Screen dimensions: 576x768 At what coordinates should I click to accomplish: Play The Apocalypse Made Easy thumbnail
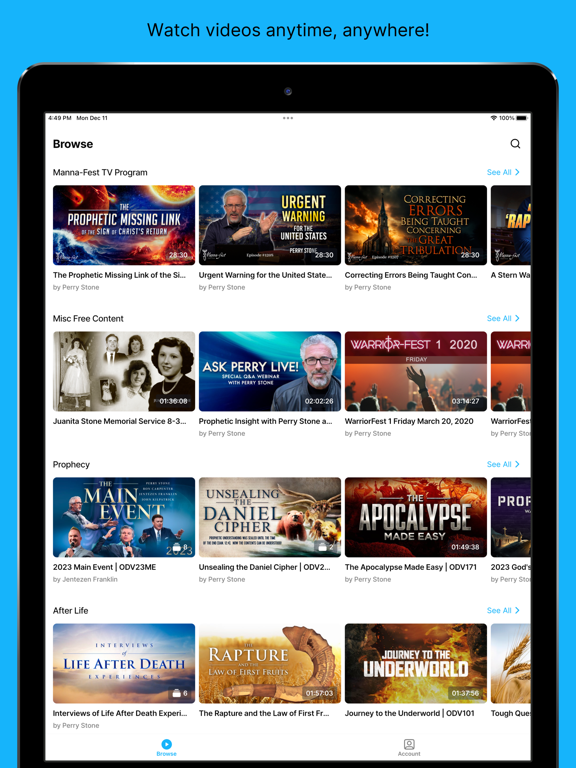[416, 517]
